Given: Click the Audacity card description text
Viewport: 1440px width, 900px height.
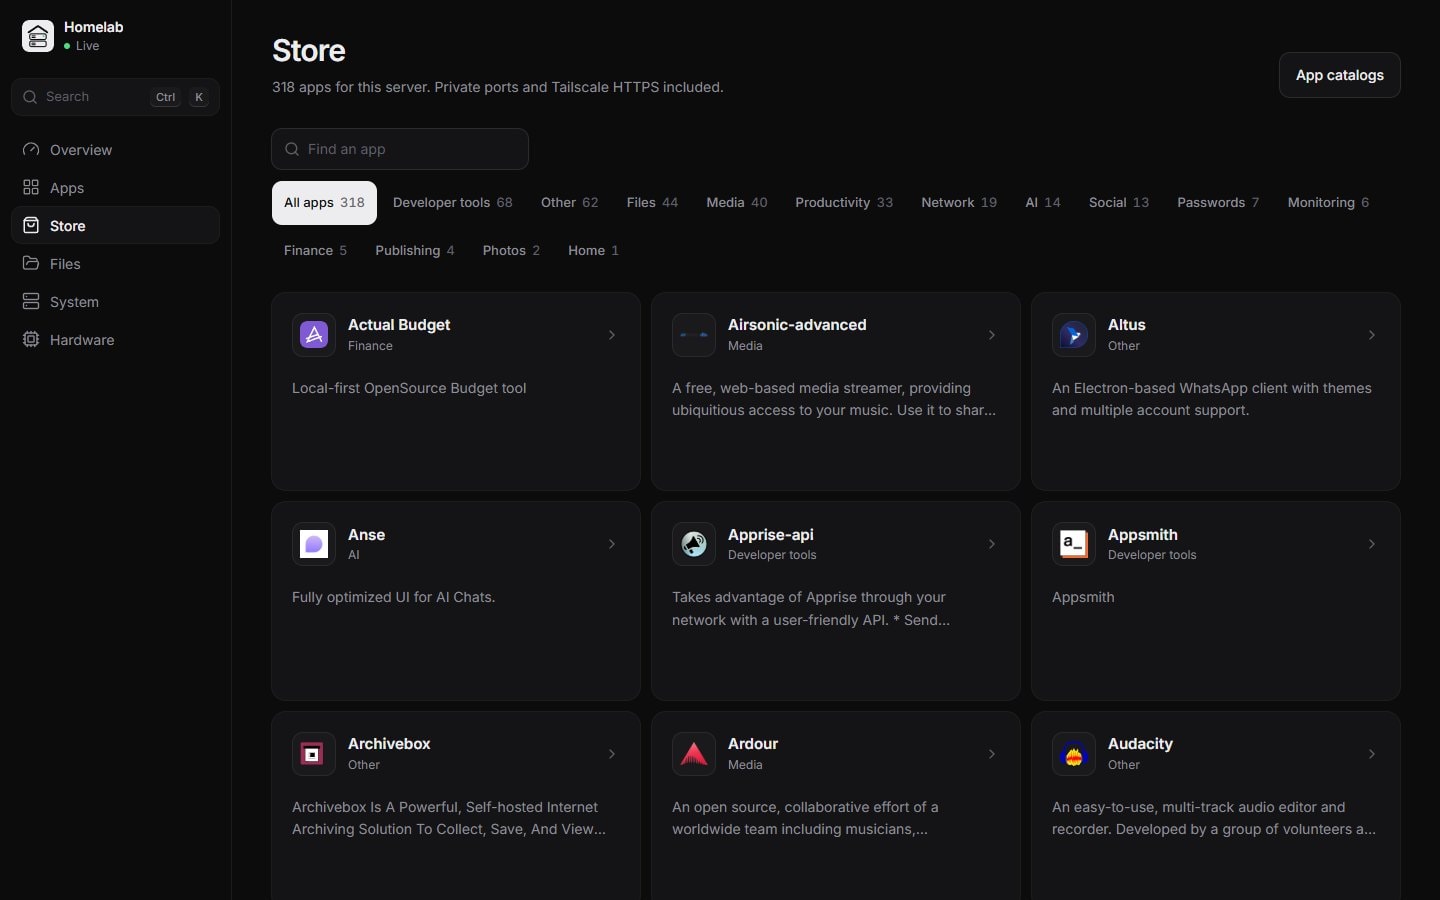Looking at the screenshot, I should [1214, 818].
